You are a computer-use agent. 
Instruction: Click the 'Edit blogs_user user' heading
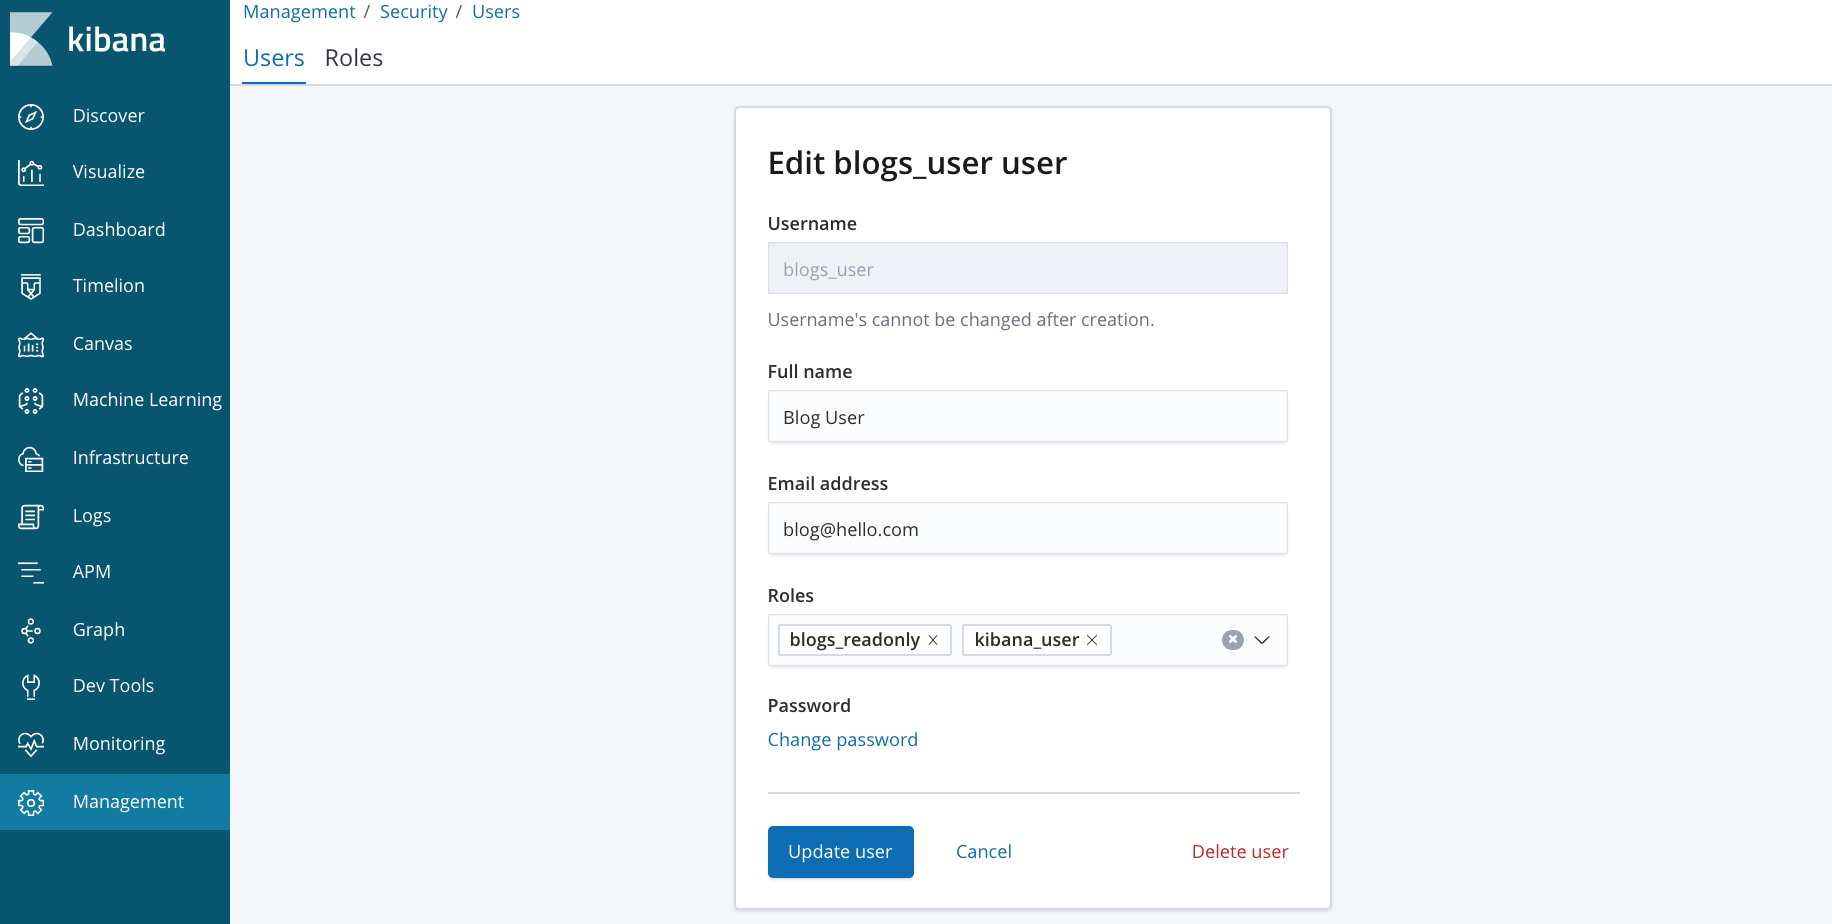click(x=917, y=163)
